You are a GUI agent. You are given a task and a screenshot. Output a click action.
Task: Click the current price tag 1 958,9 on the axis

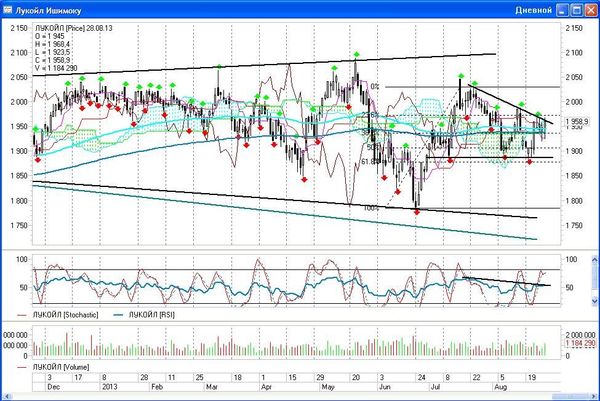click(577, 122)
